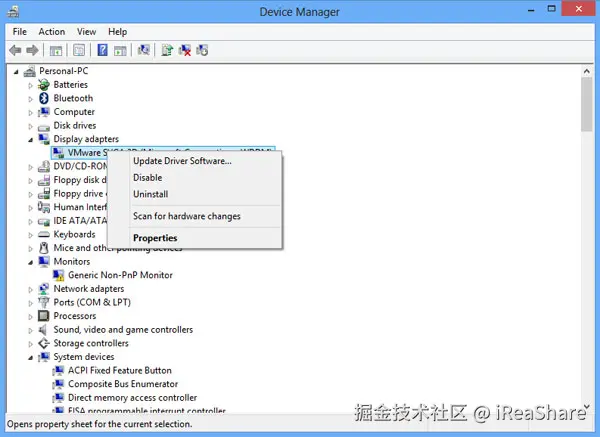
Task: Select the Computer category label
Action: pyautogui.click(x=74, y=112)
